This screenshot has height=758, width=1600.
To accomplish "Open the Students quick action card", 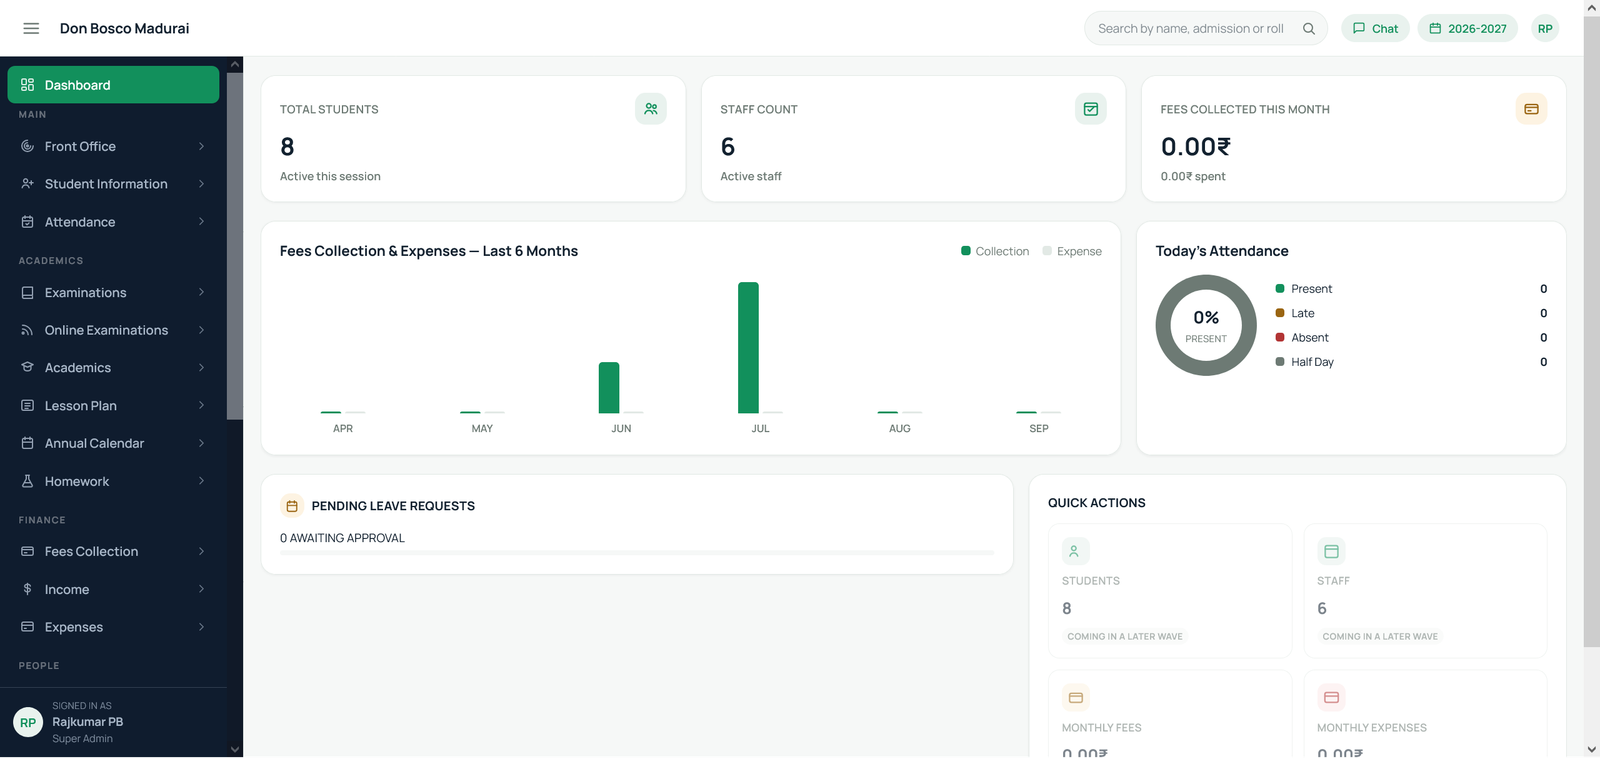I will 1170,591.
